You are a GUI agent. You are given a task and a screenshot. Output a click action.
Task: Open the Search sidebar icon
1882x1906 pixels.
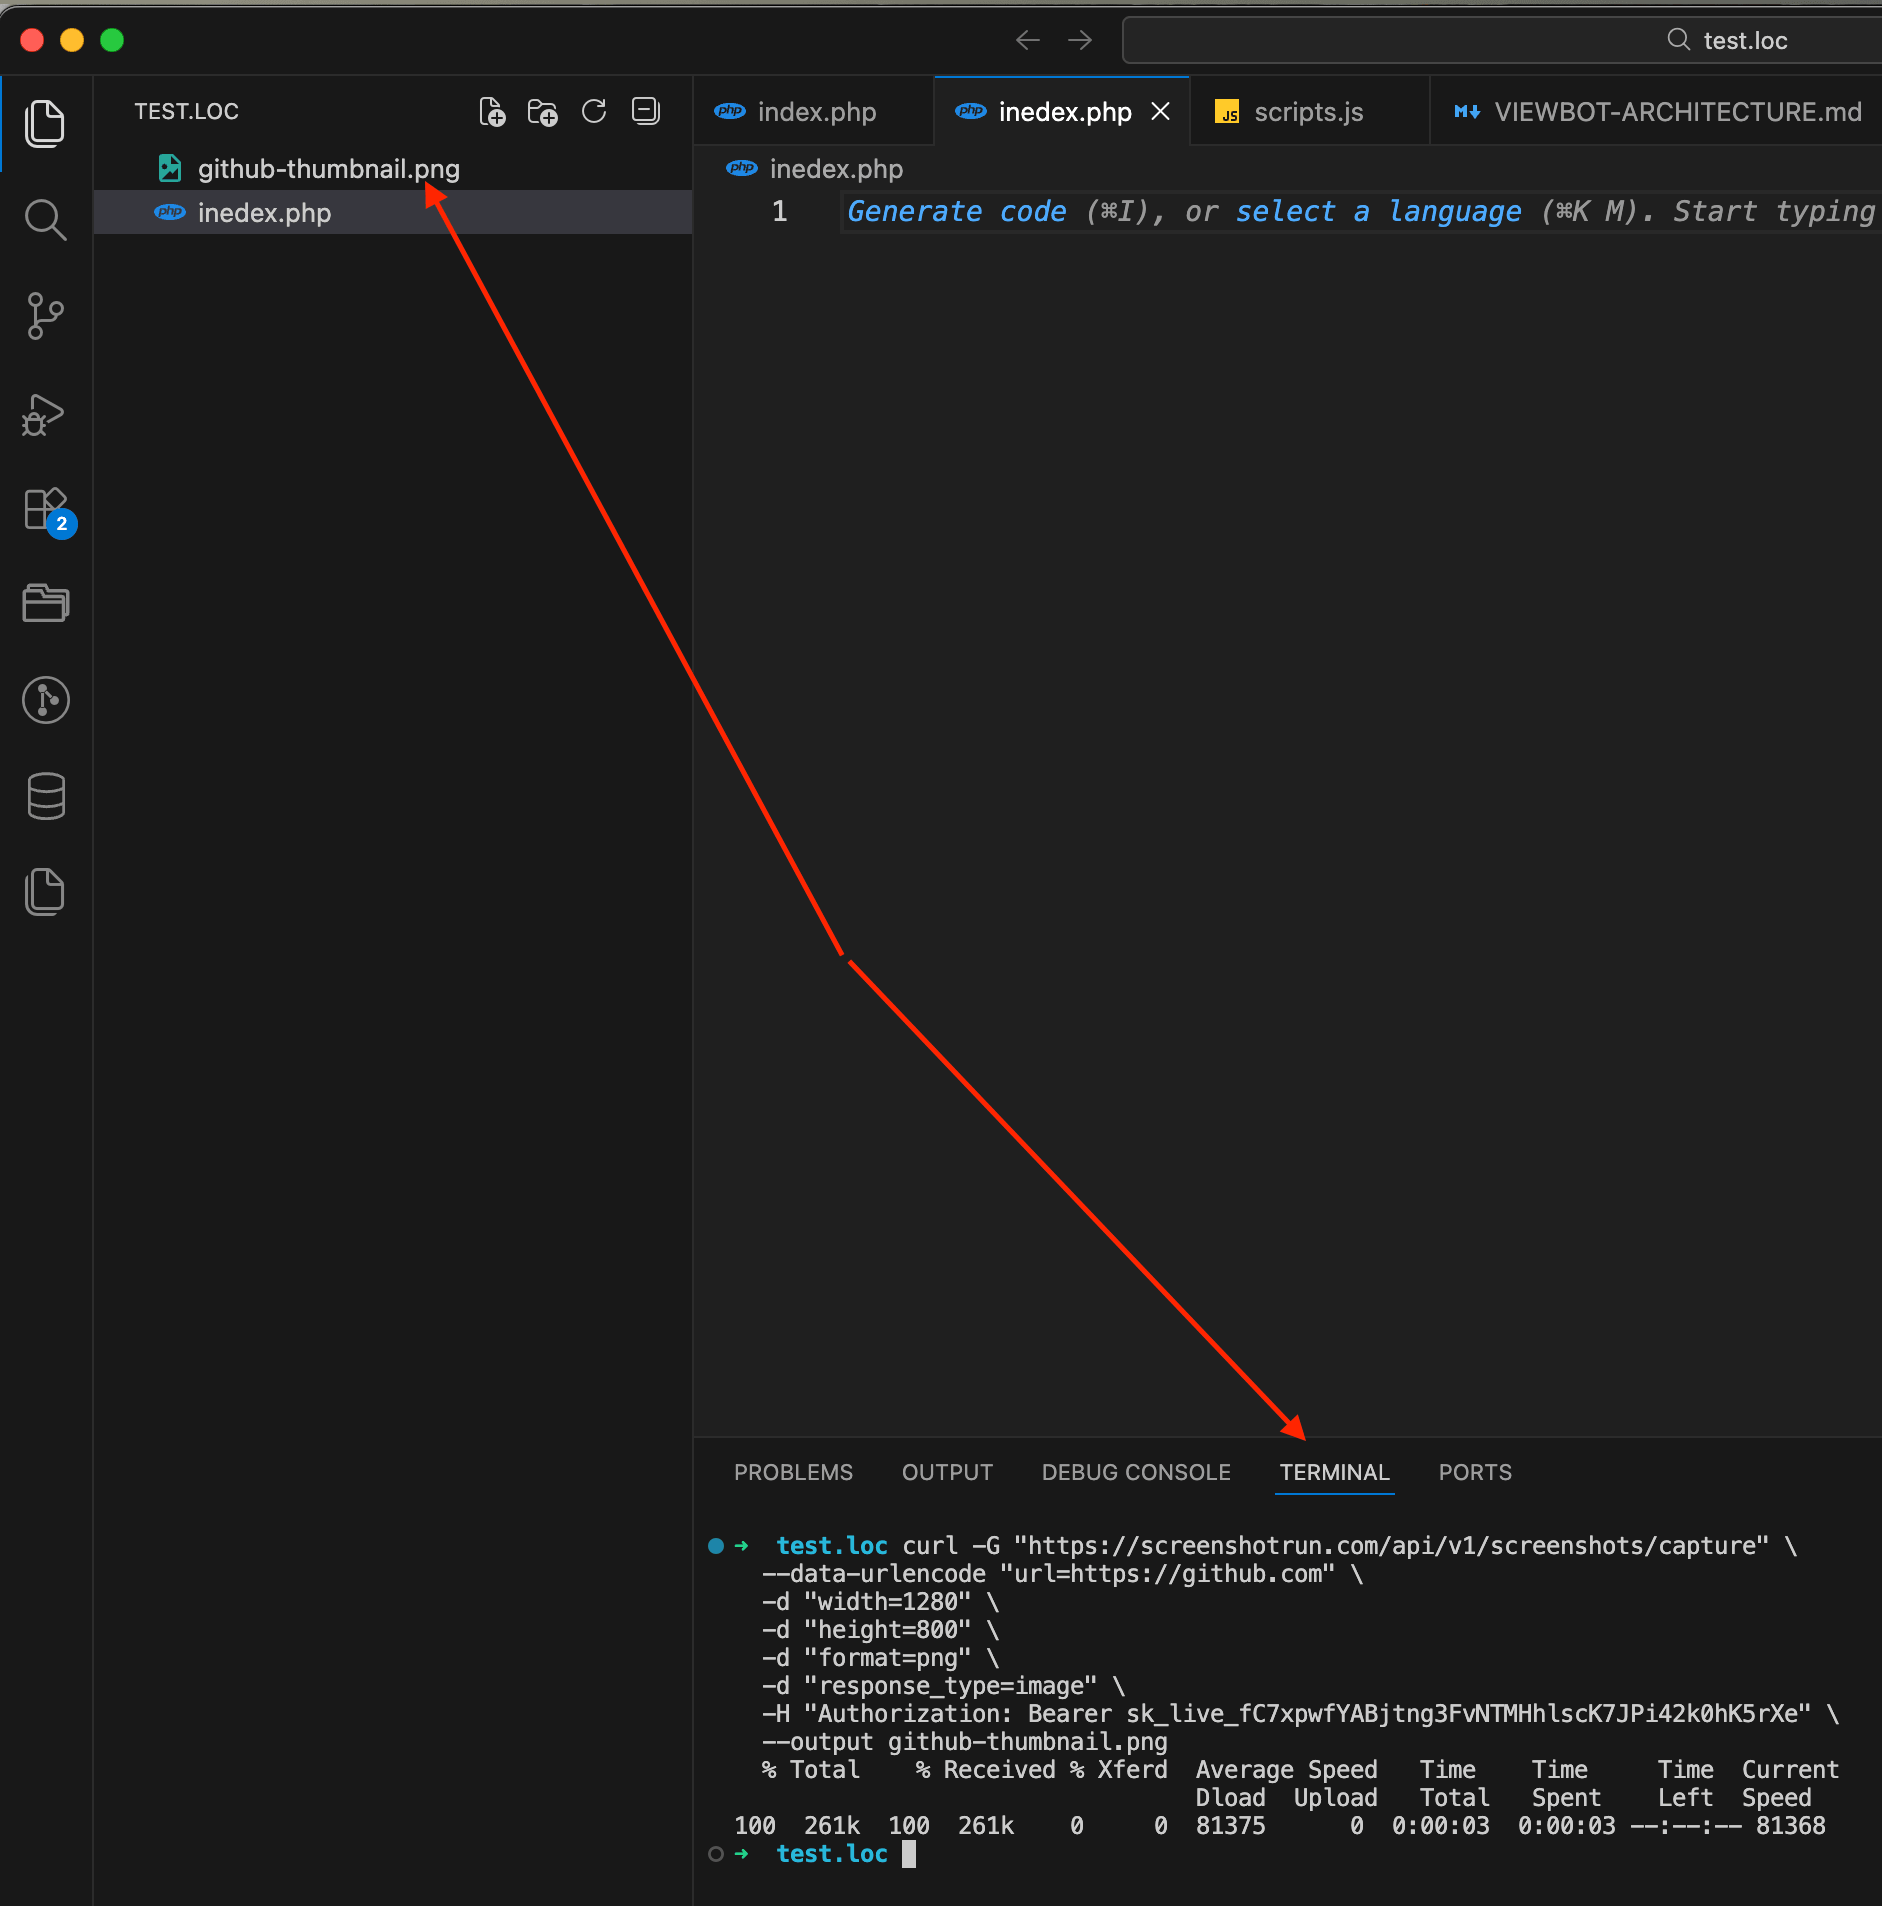coord(45,219)
